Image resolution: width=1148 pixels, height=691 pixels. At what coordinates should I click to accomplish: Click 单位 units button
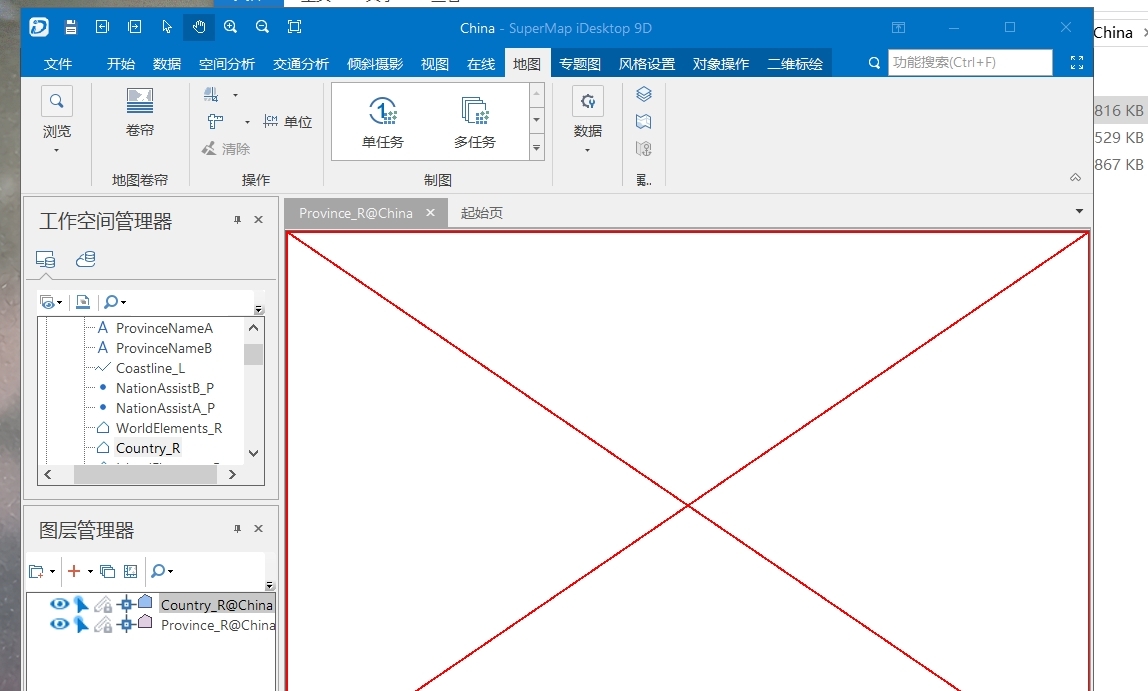pyautogui.click(x=288, y=122)
